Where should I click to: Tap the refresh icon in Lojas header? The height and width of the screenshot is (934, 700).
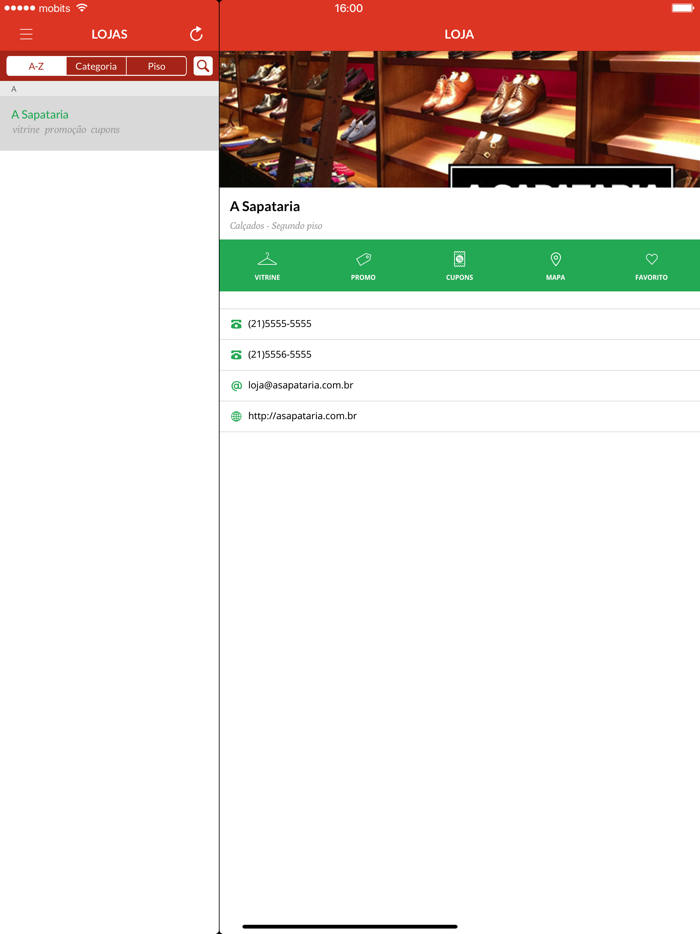point(196,34)
